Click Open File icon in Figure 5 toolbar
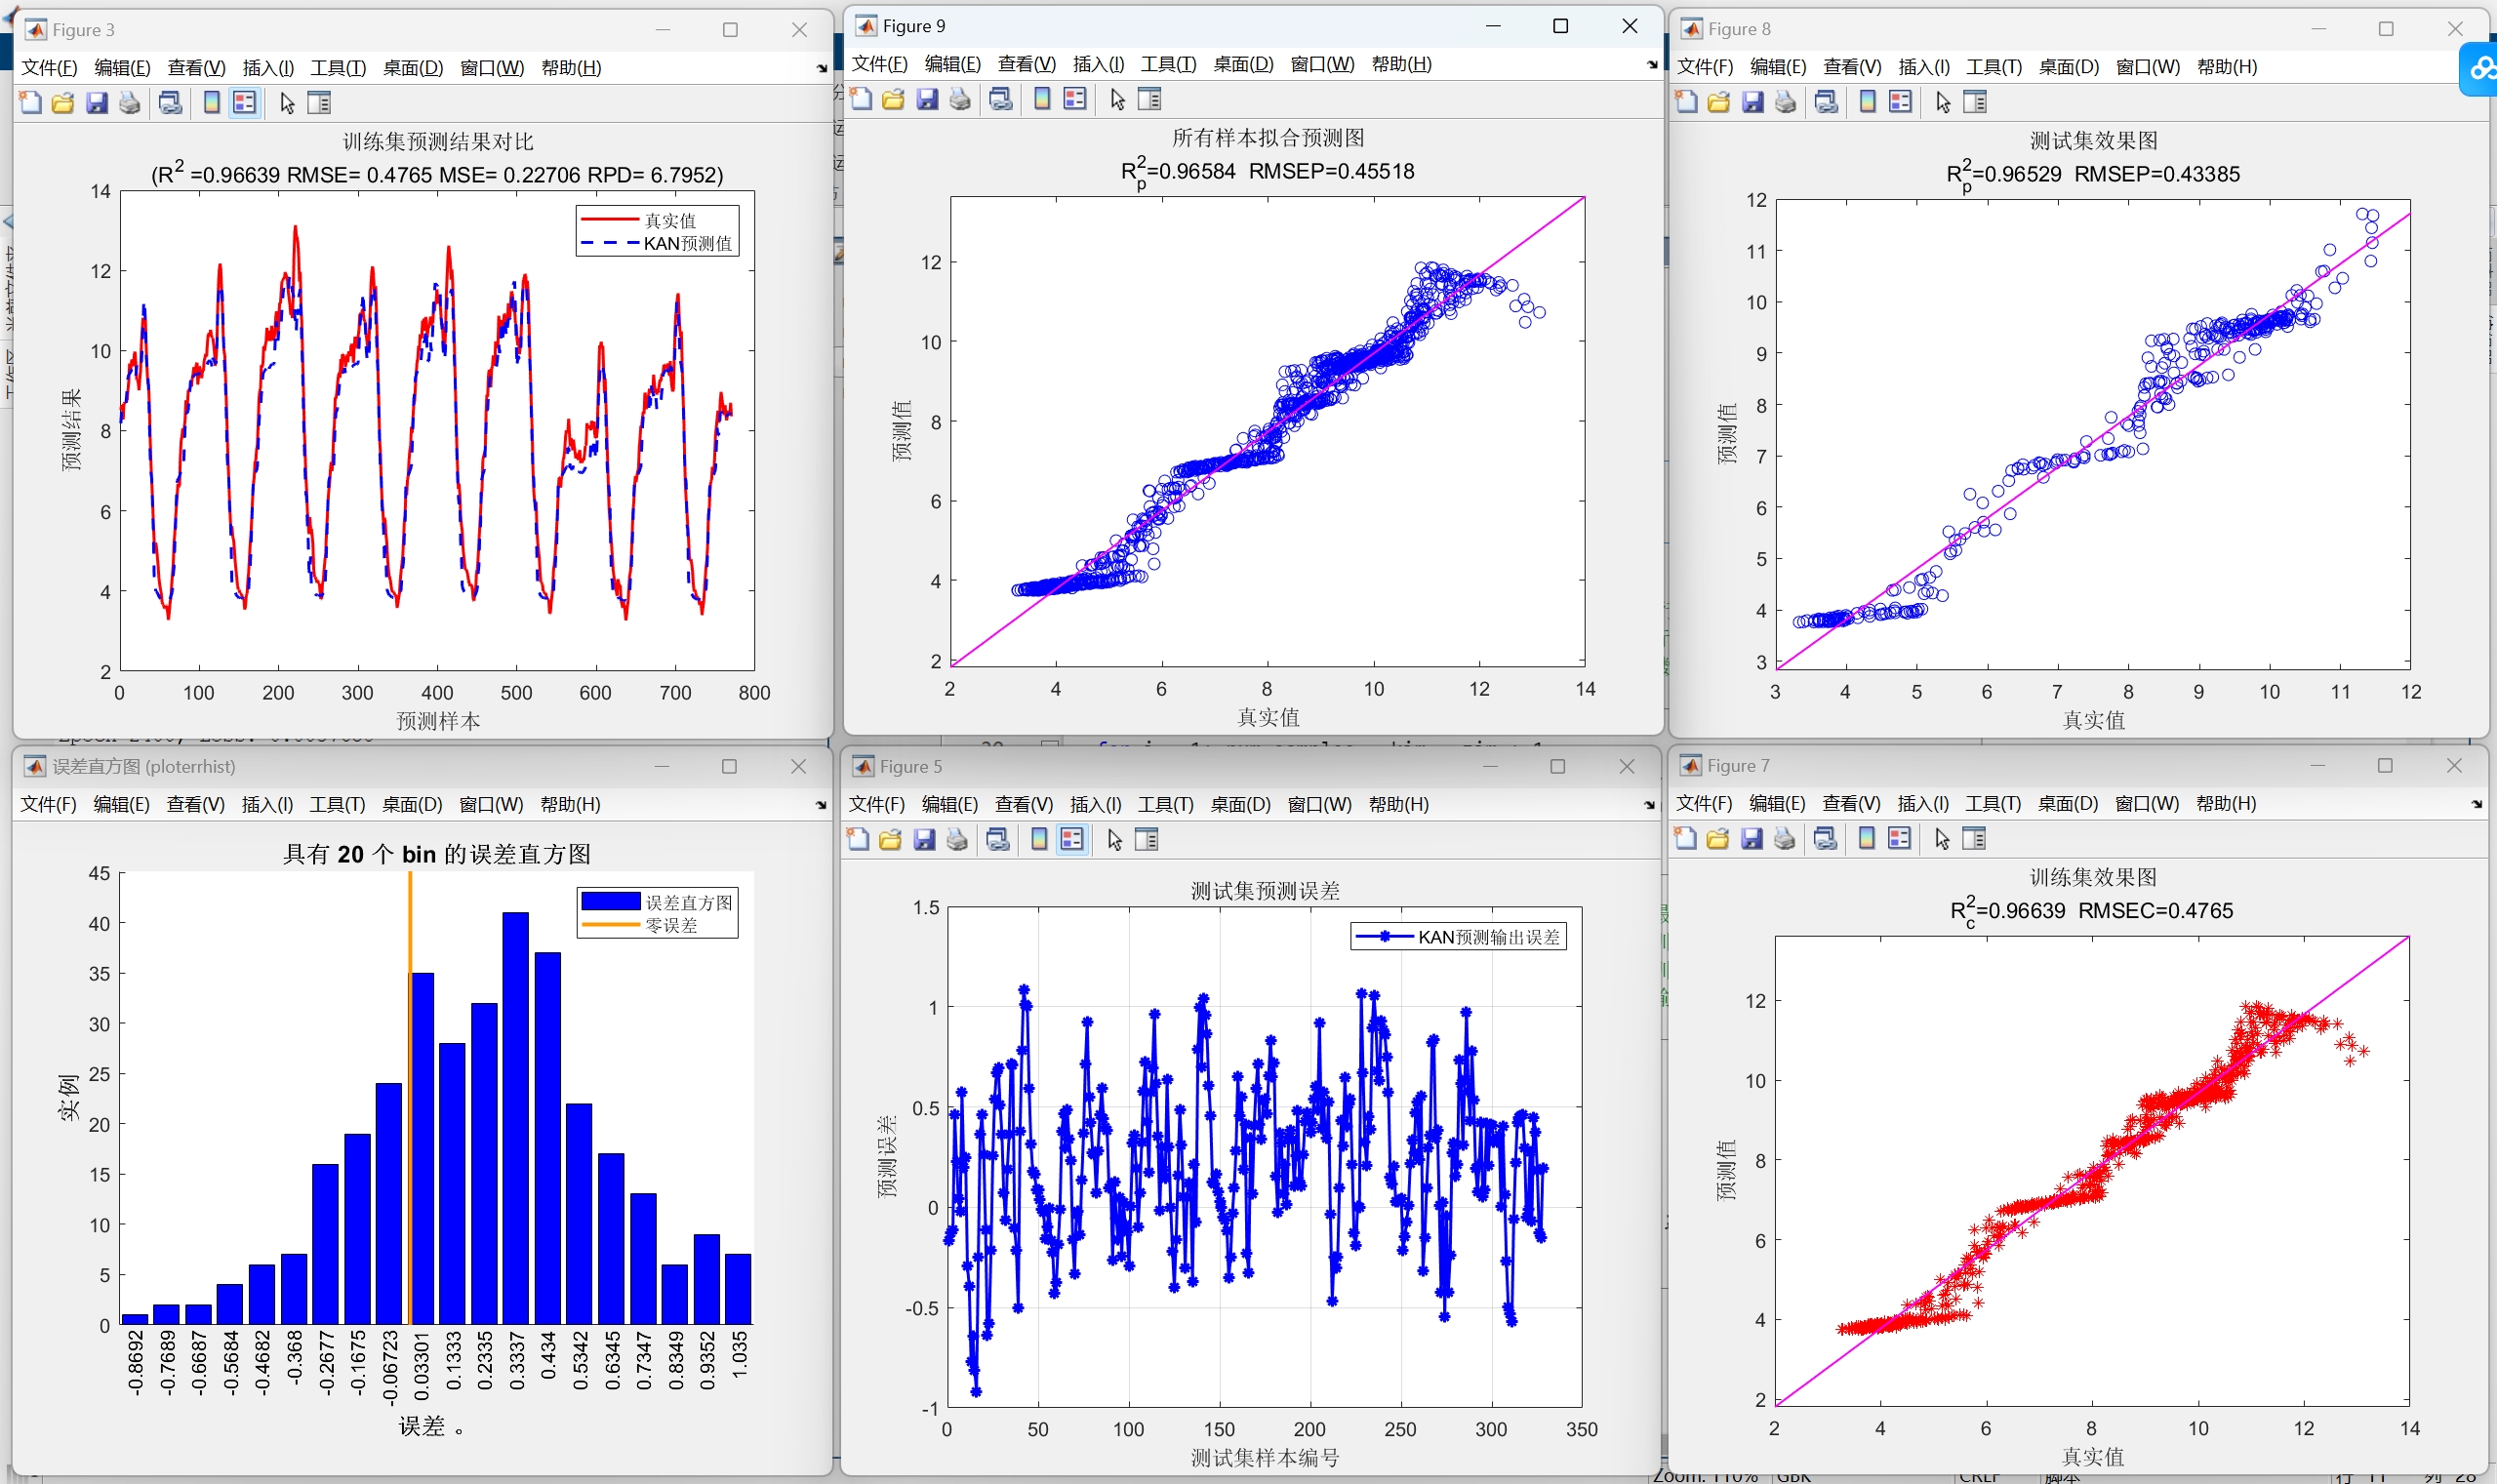The height and width of the screenshot is (1484, 2497). 890,840
